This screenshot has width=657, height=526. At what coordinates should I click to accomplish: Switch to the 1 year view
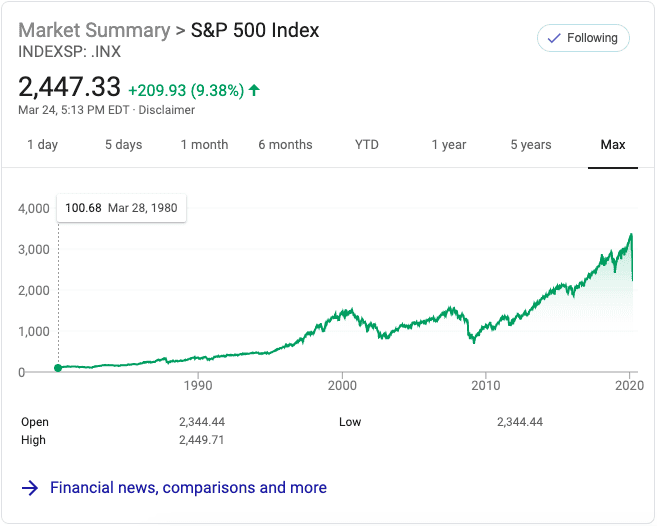pyautogui.click(x=449, y=145)
